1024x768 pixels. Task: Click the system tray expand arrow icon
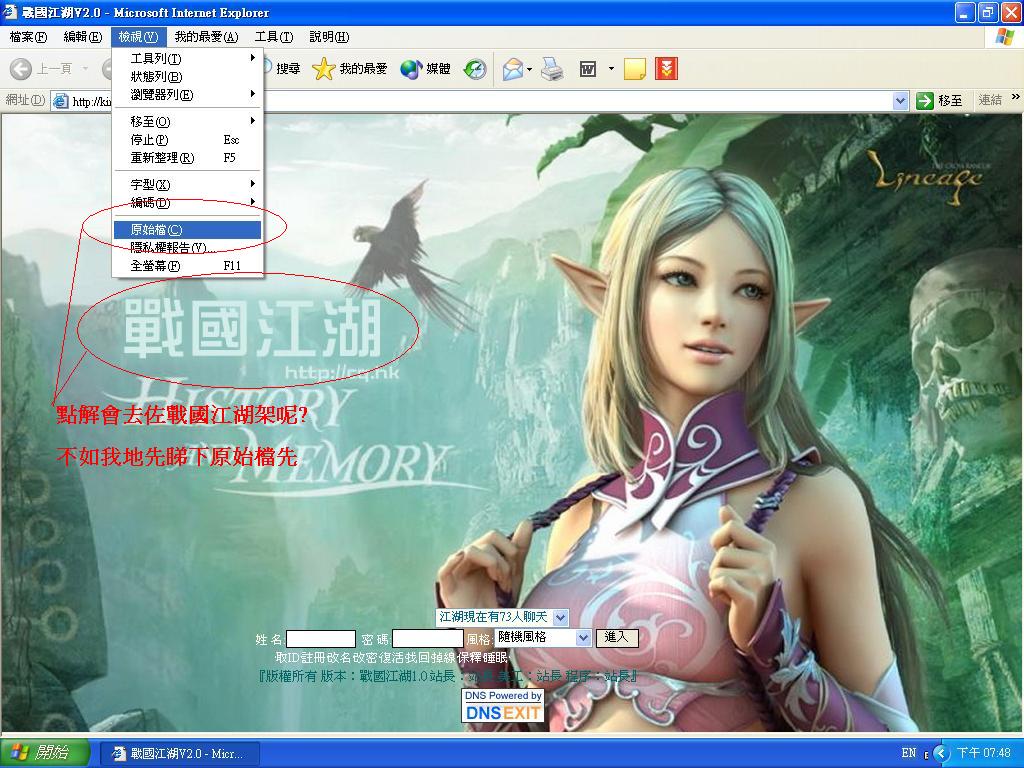tap(940, 754)
